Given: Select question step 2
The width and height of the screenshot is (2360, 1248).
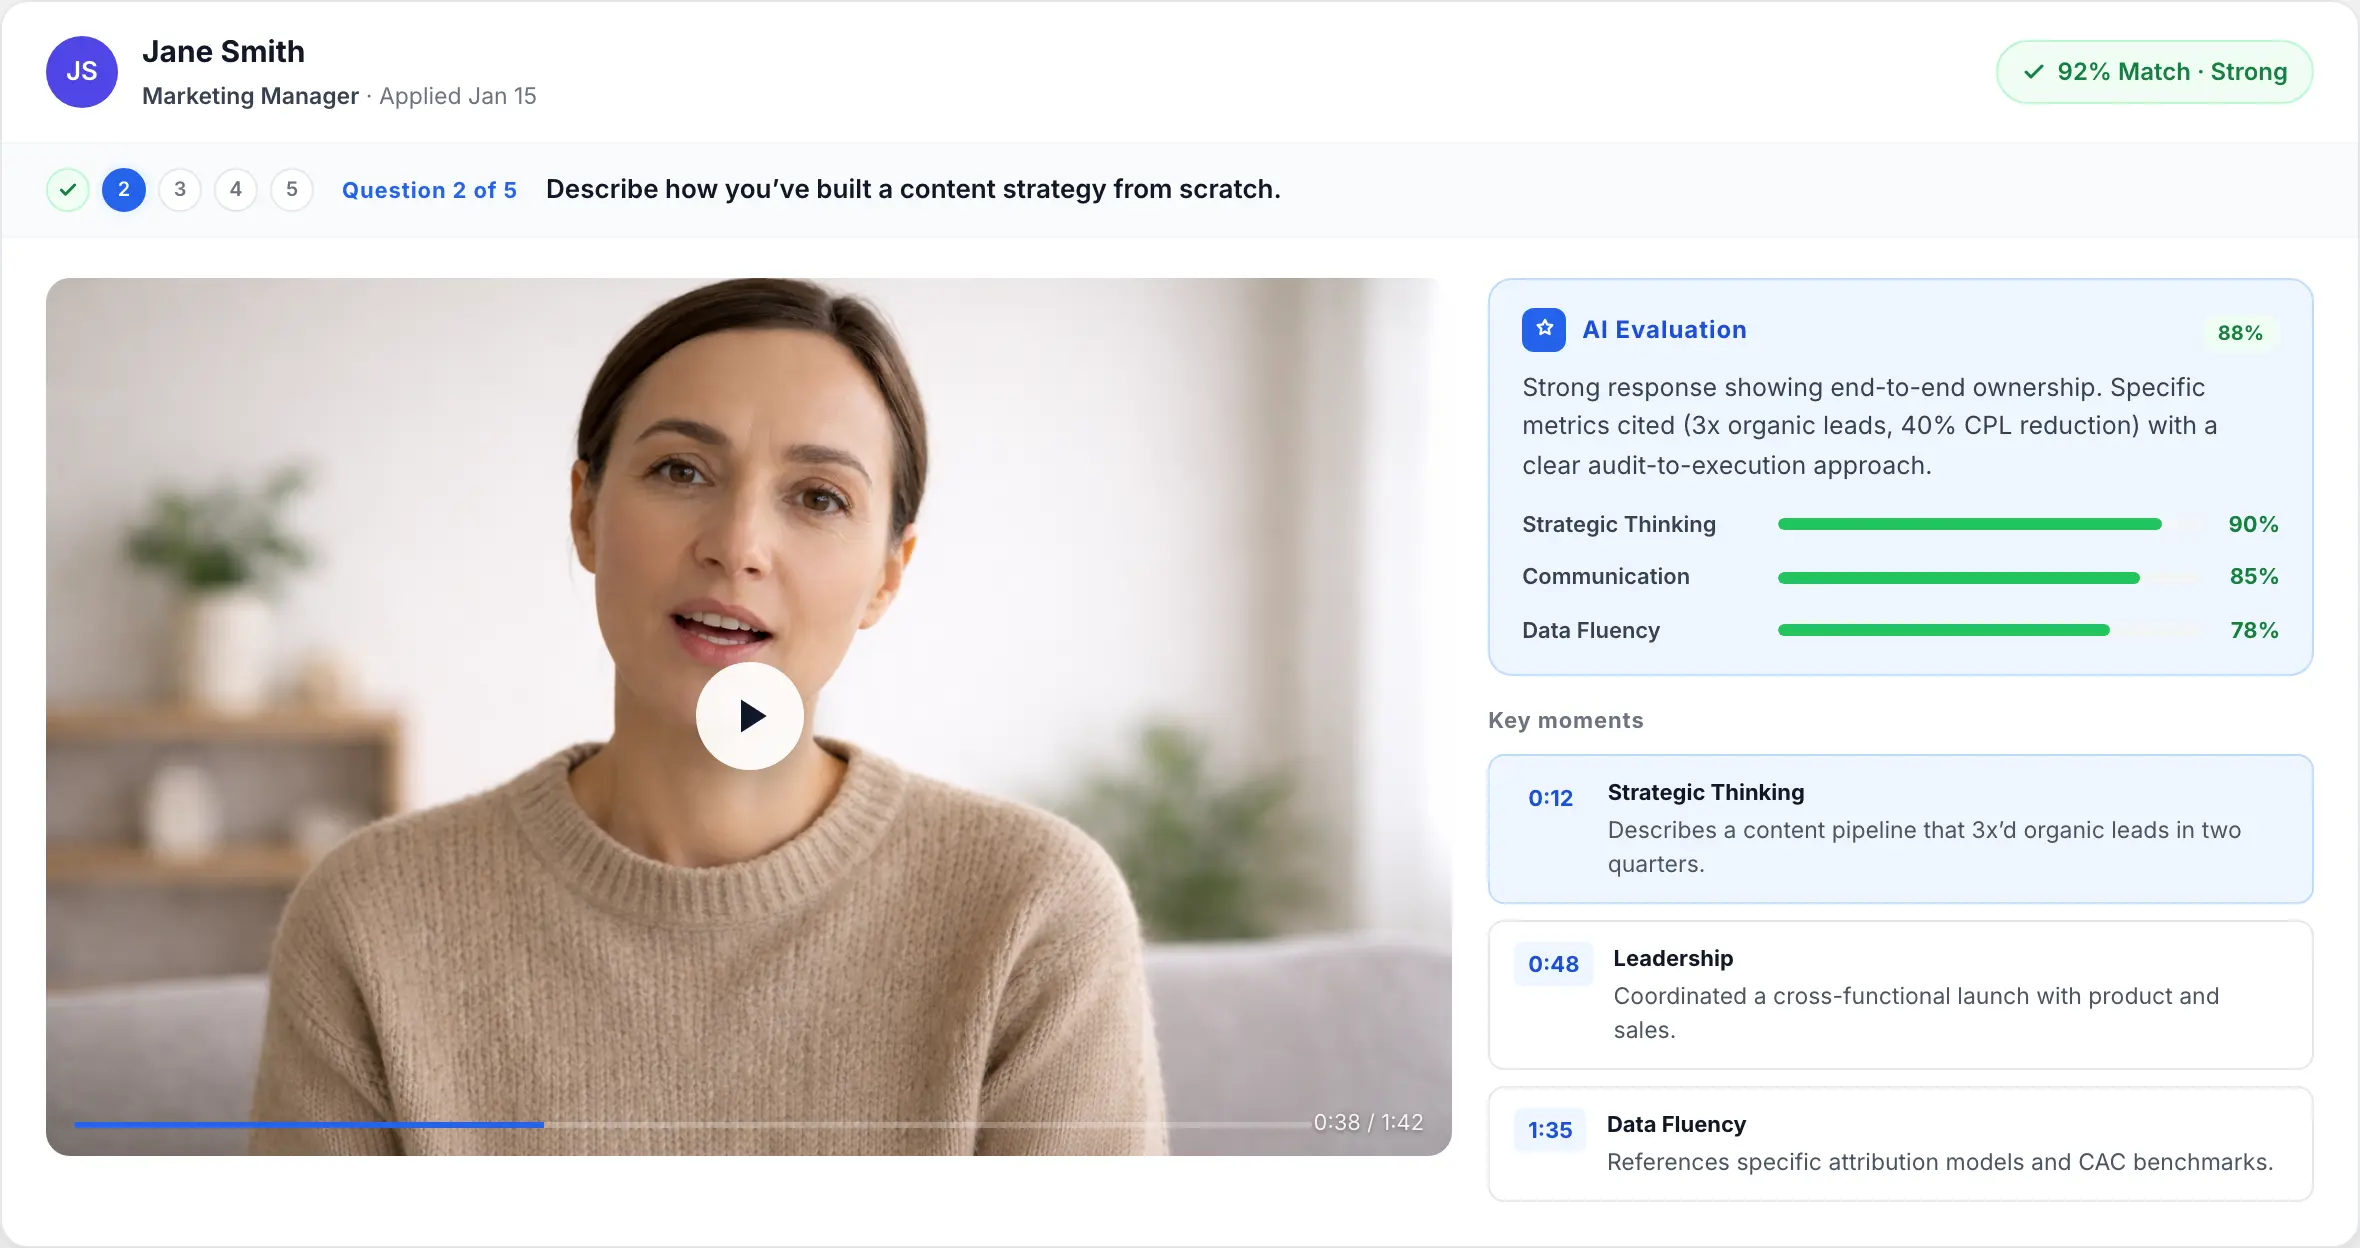Looking at the screenshot, I should coord(124,190).
